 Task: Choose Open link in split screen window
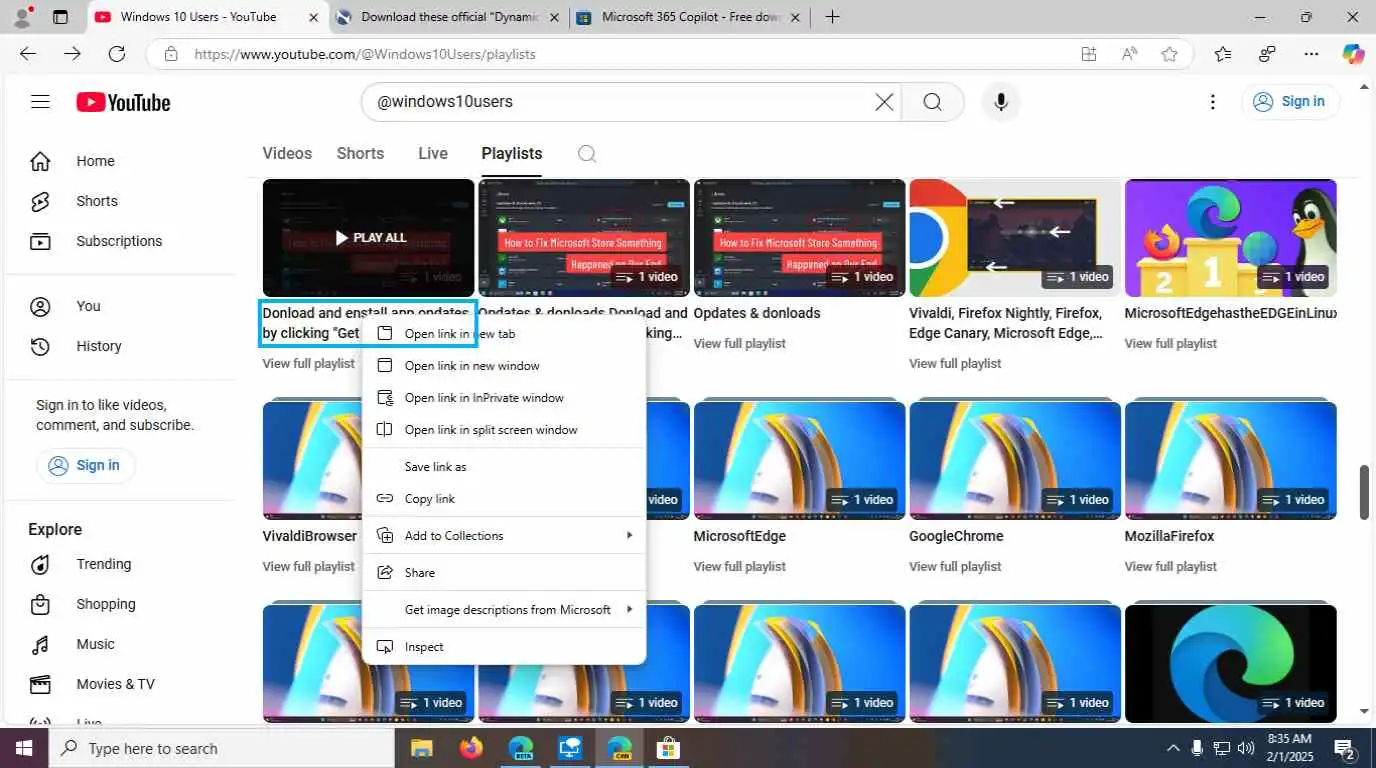click(x=504, y=429)
